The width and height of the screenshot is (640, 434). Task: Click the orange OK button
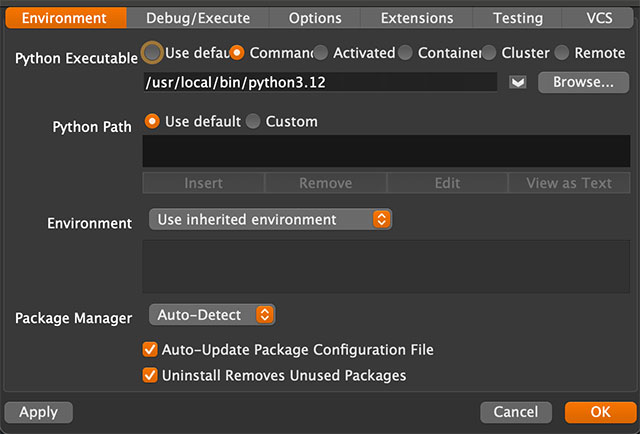point(600,412)
